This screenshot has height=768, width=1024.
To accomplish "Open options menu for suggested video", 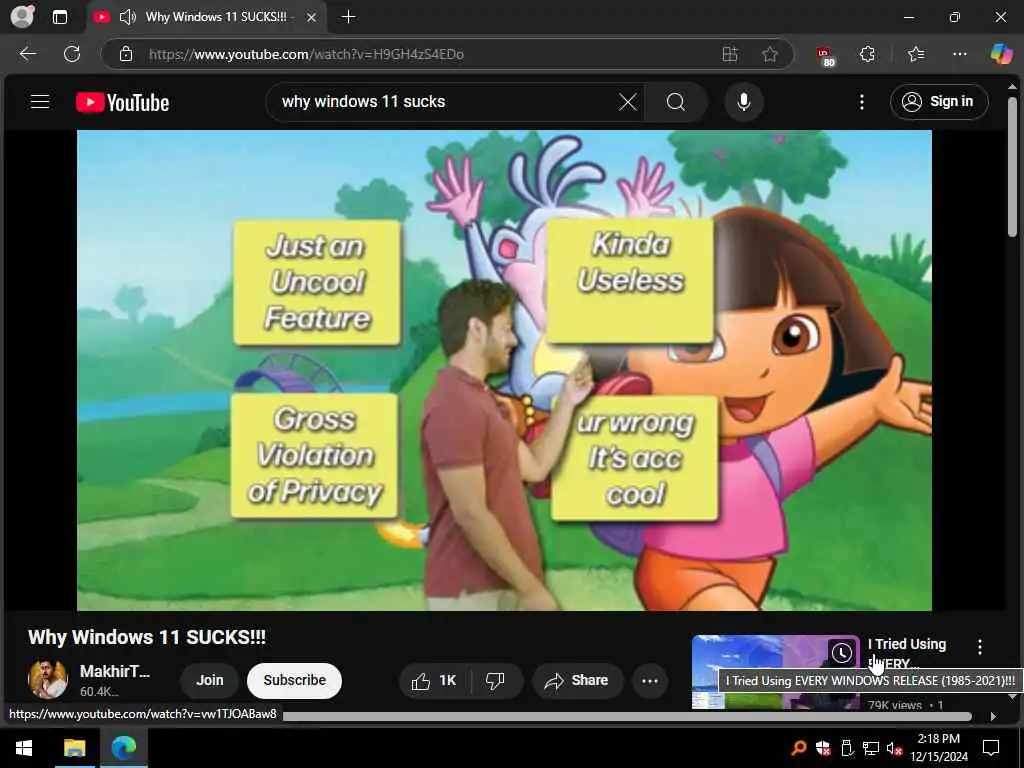I will click(980, 647).
